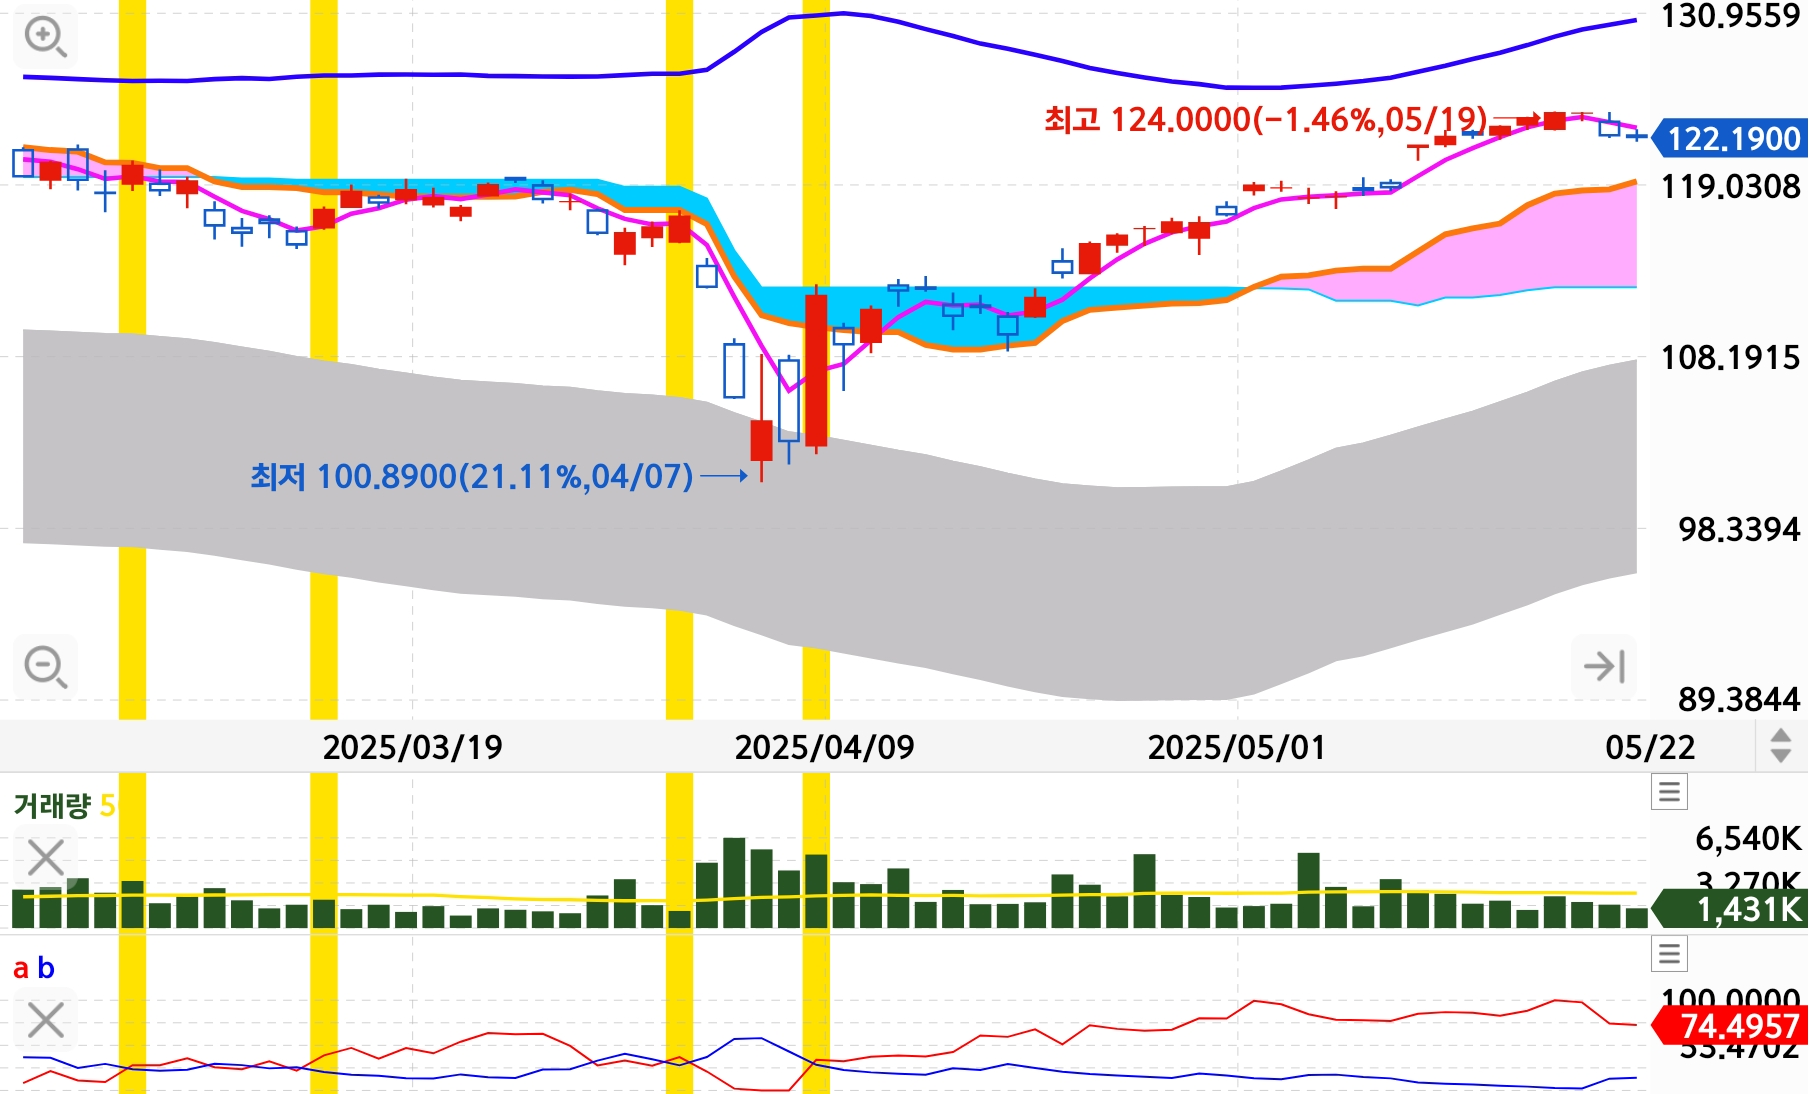Click the 89.3844 price axis label
This screenshot has height=1094, width=1811.
[1739, 699]
